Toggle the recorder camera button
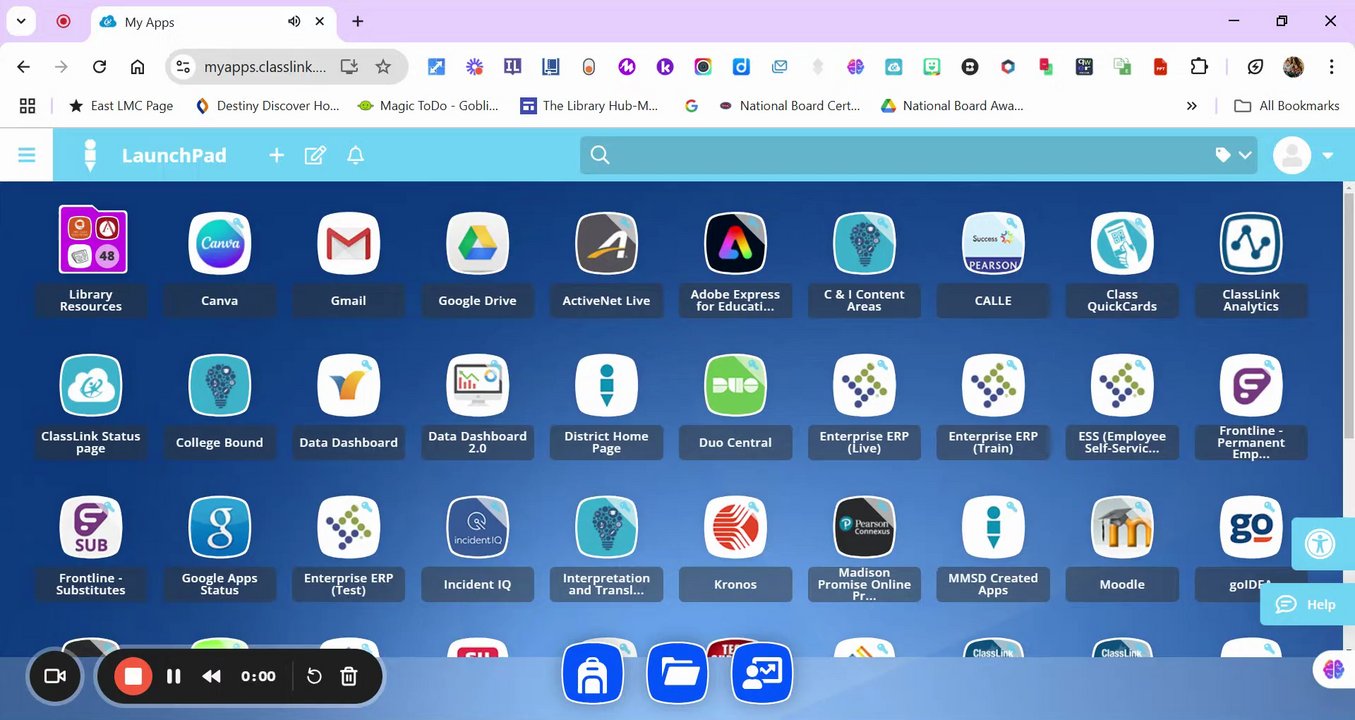The width and height of the screenshot is (1355, 720). [x=55, y=677]
